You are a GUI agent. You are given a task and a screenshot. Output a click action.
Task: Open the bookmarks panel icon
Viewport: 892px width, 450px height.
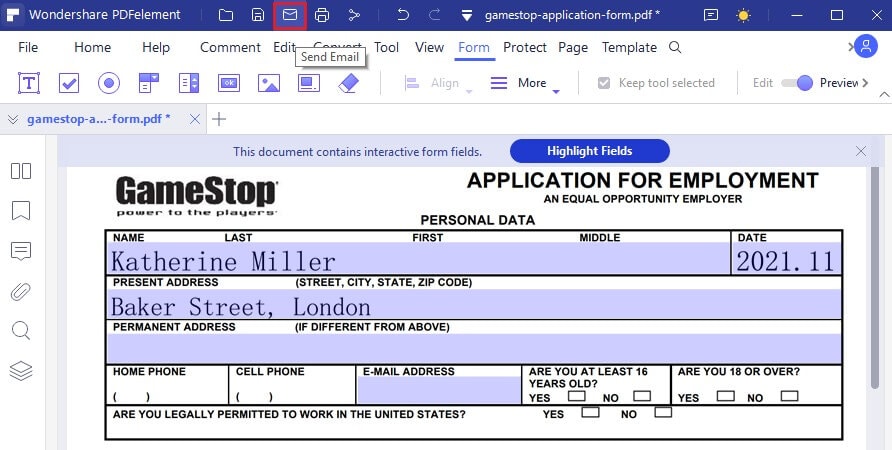click(x=21, y=210)
